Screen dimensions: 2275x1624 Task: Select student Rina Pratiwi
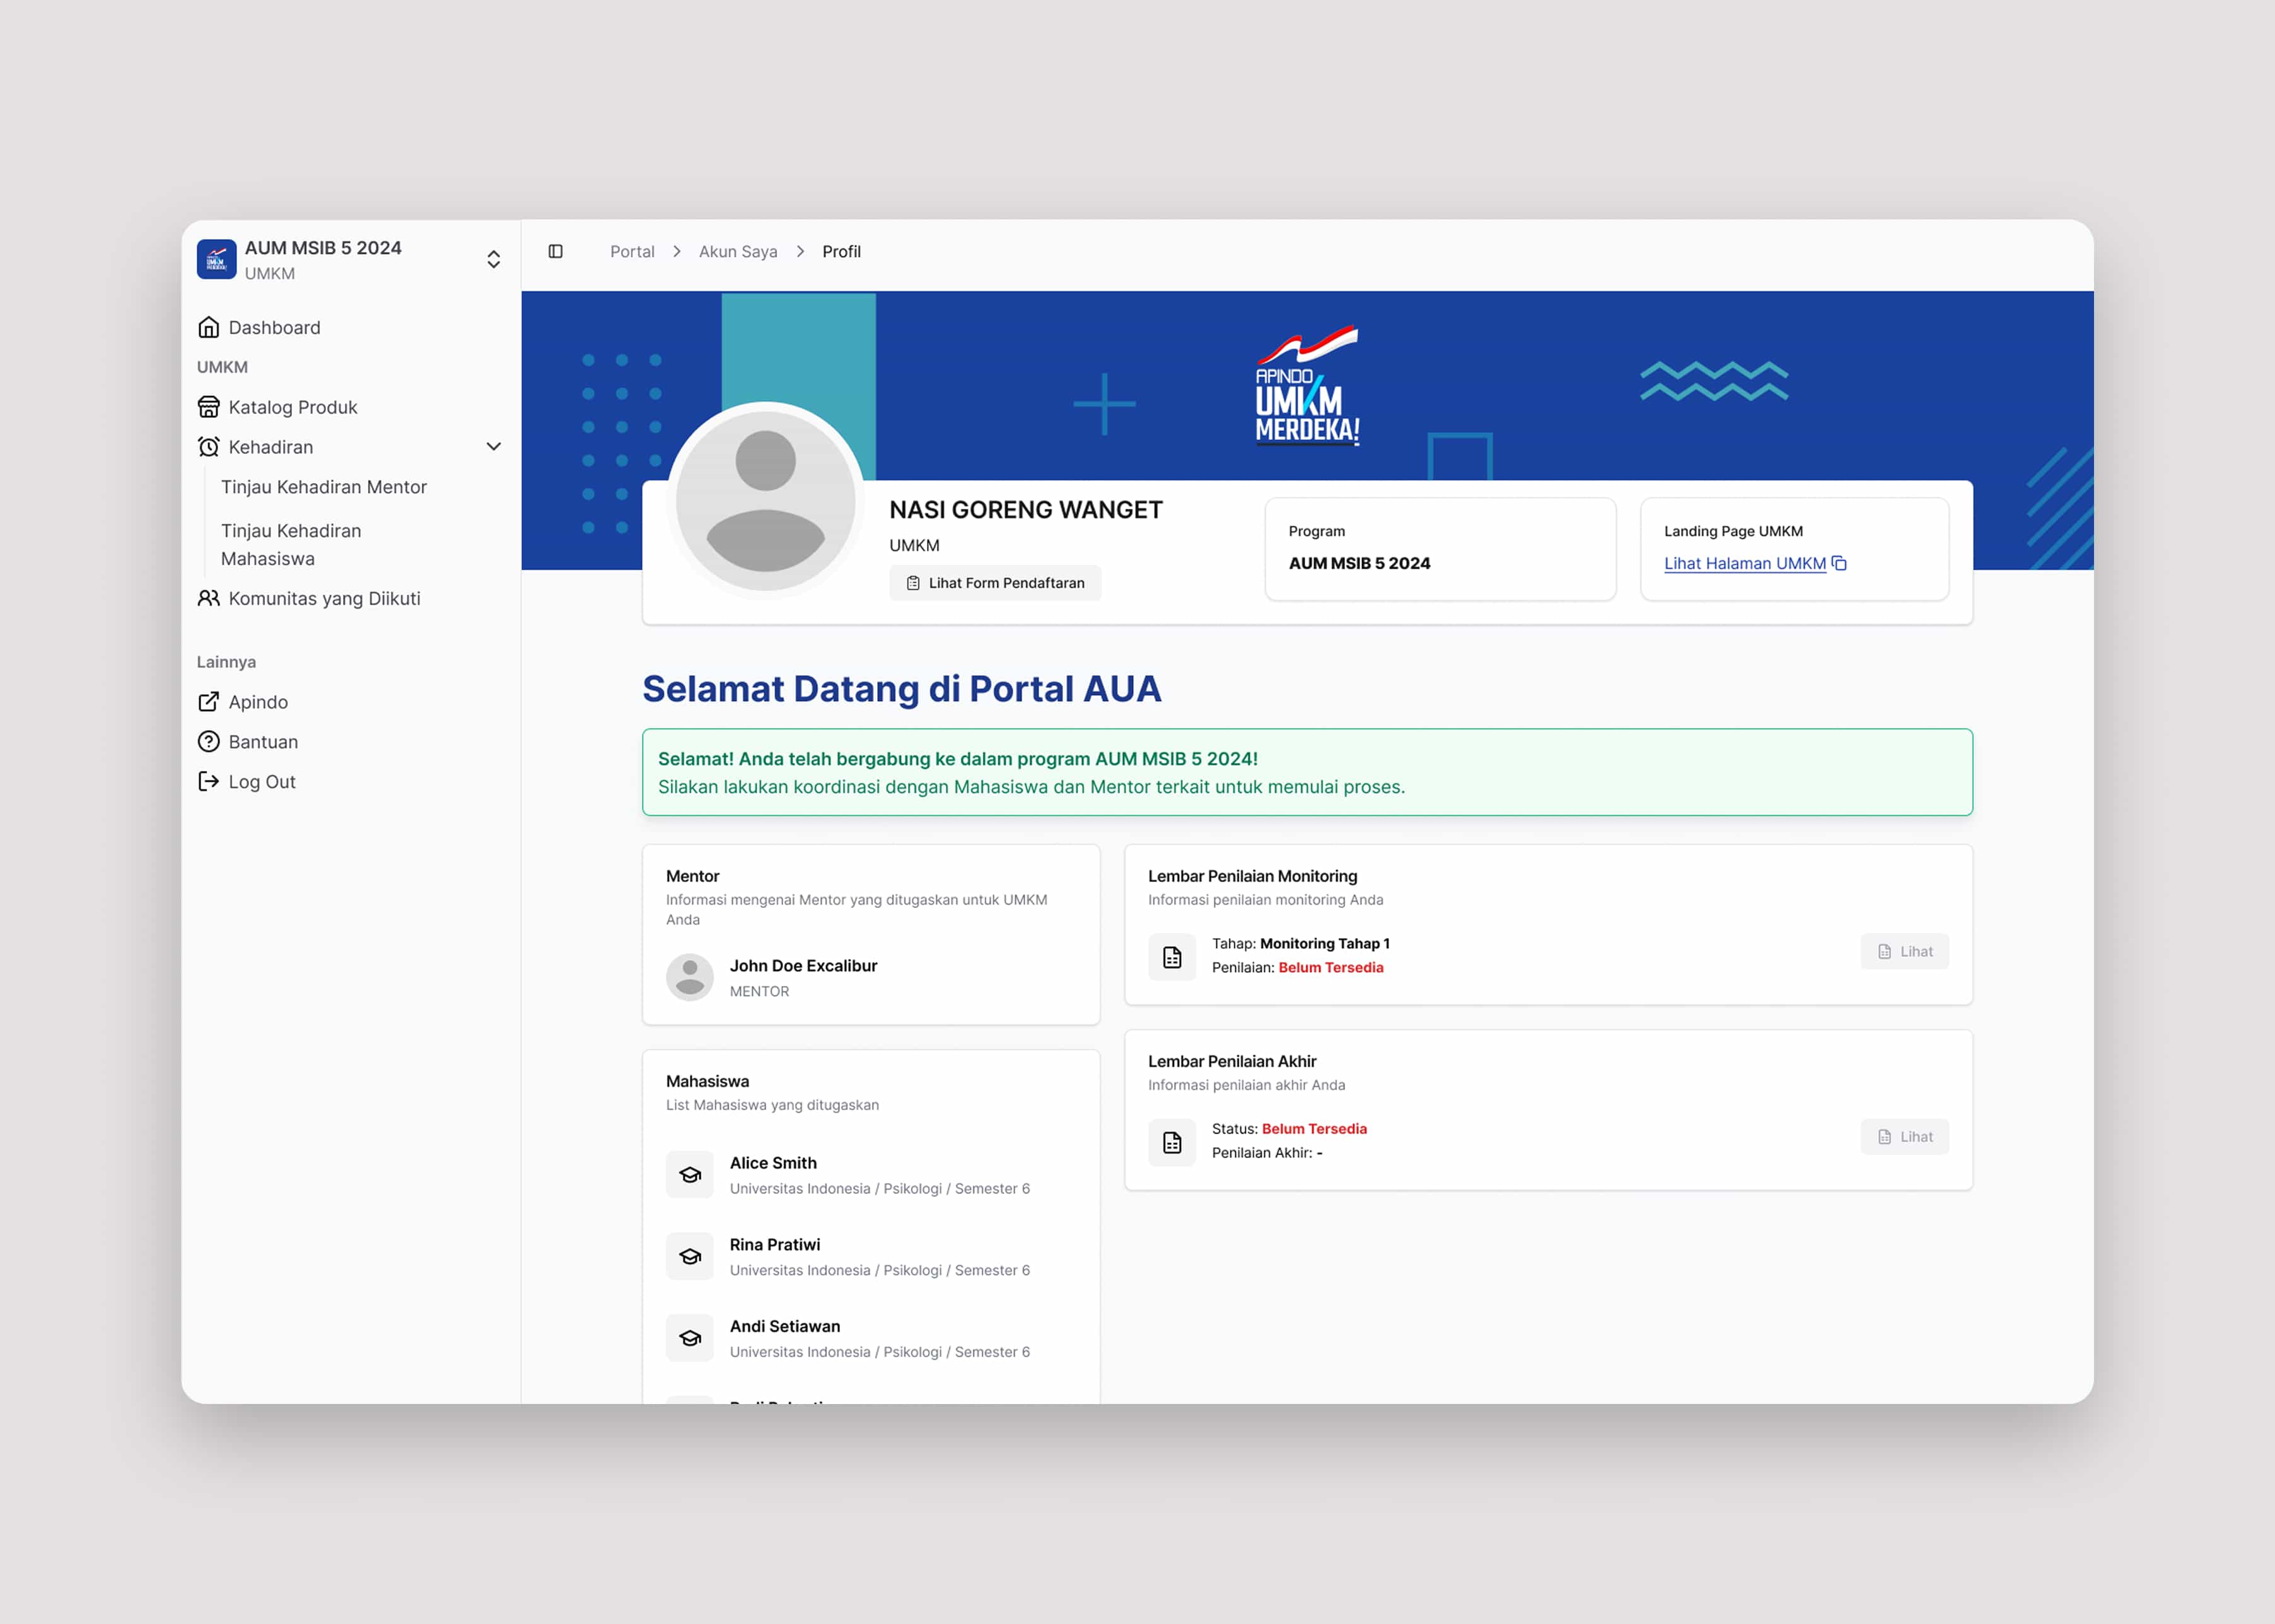[775, 1245]
